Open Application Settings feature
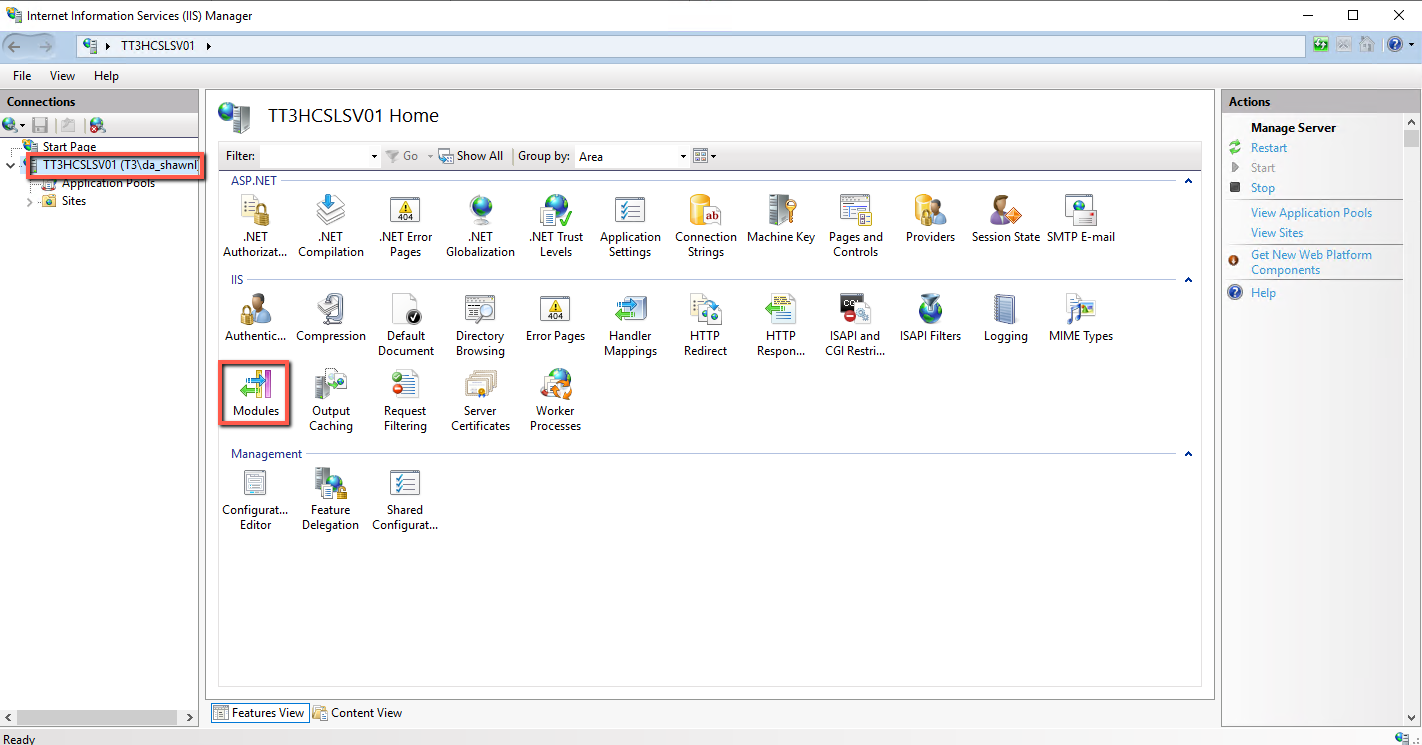This screenshot has height=745, width=1422. pyautogui.click(x=630, y=225)
